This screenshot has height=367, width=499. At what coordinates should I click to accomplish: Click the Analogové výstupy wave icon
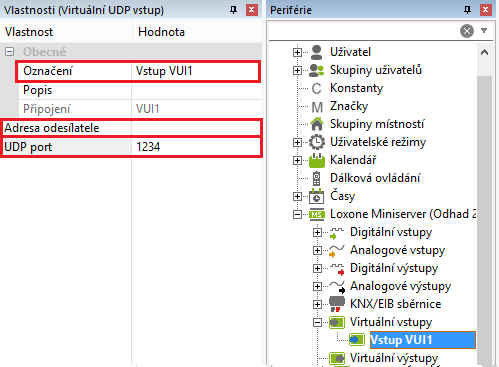[x=337, y=286]
